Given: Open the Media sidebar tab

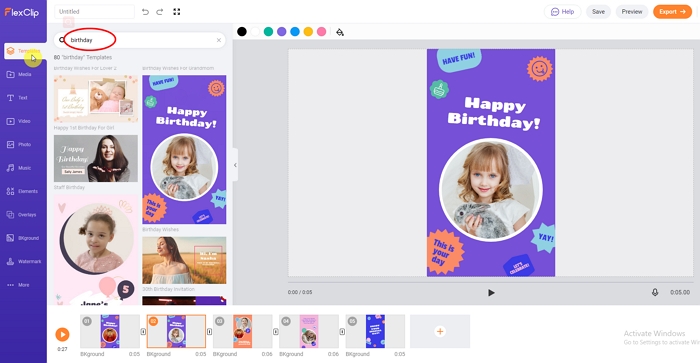Looking at the screenshot, I should [19, 75].
